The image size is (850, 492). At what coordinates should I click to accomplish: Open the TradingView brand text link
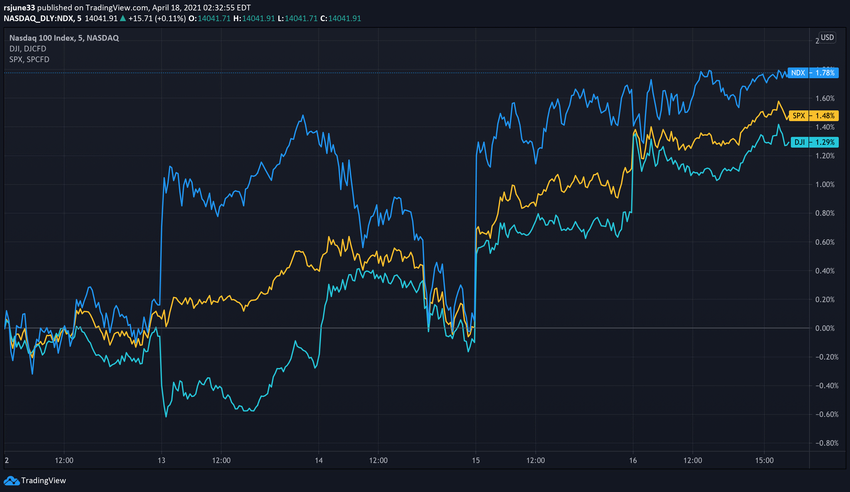click(43, 481)
